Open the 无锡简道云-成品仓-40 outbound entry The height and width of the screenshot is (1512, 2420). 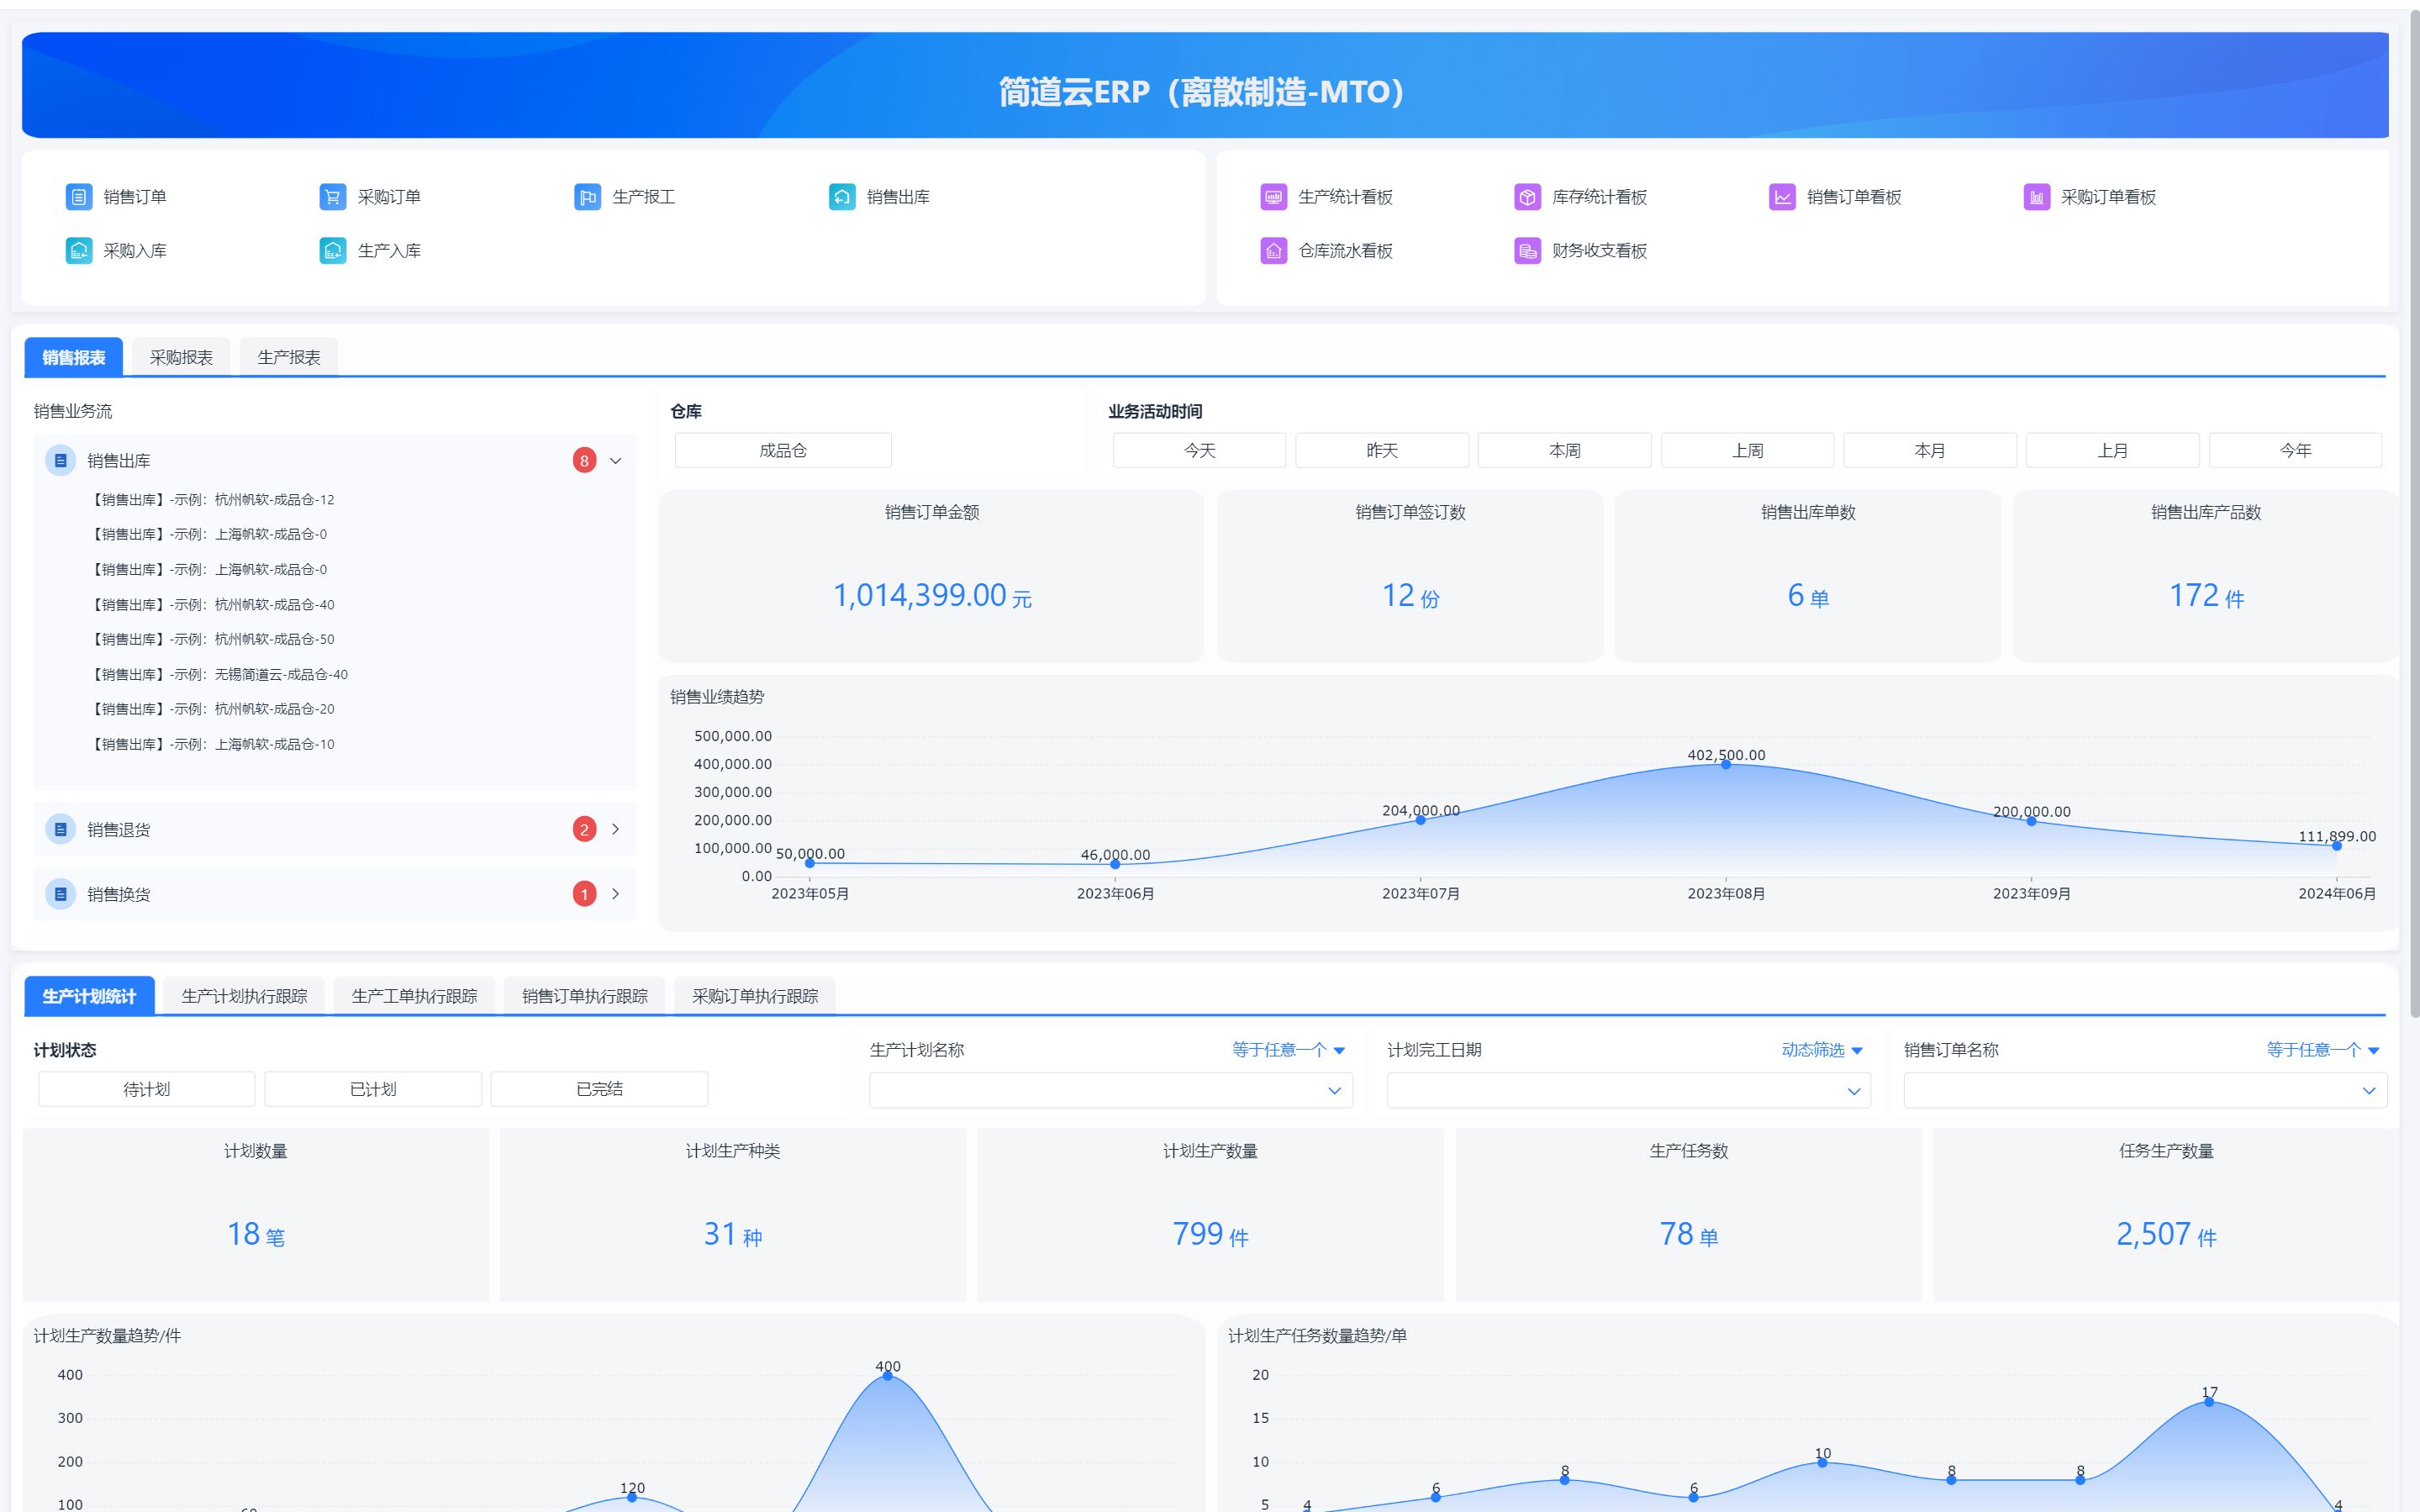[x=221, y=674]
